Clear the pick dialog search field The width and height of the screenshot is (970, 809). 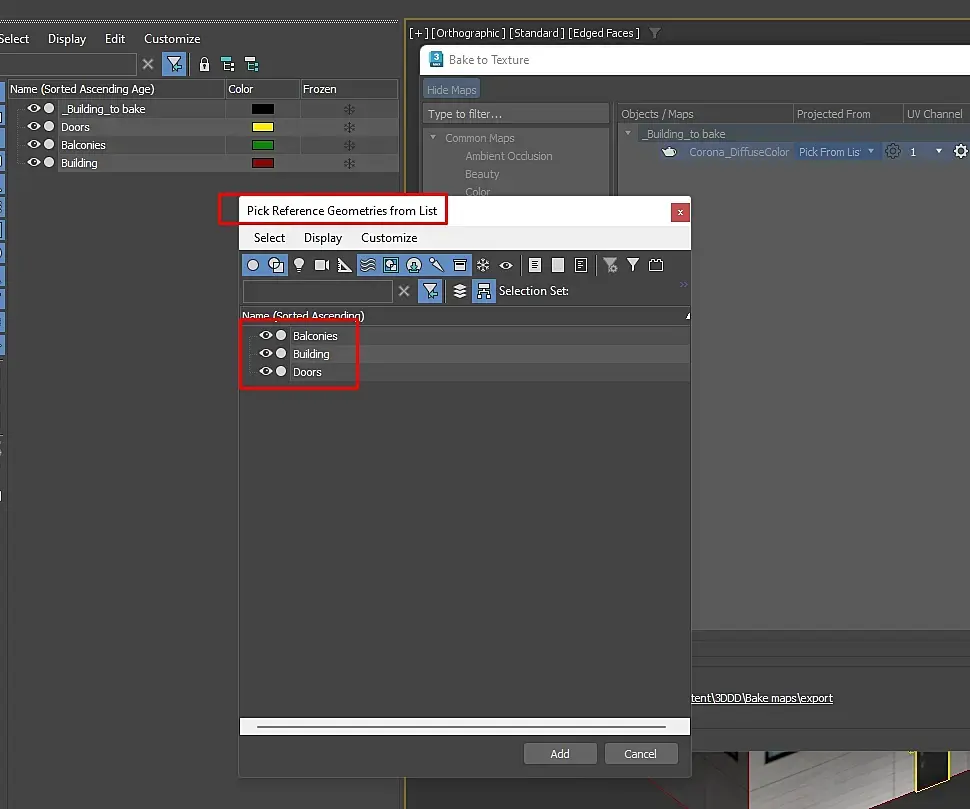[404, 291]
